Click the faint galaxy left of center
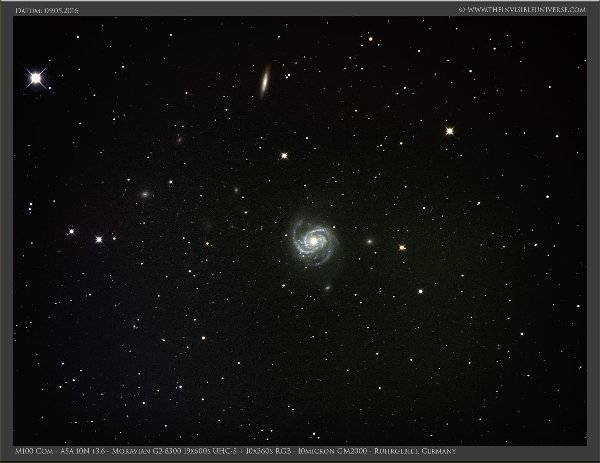 (146, 194)
